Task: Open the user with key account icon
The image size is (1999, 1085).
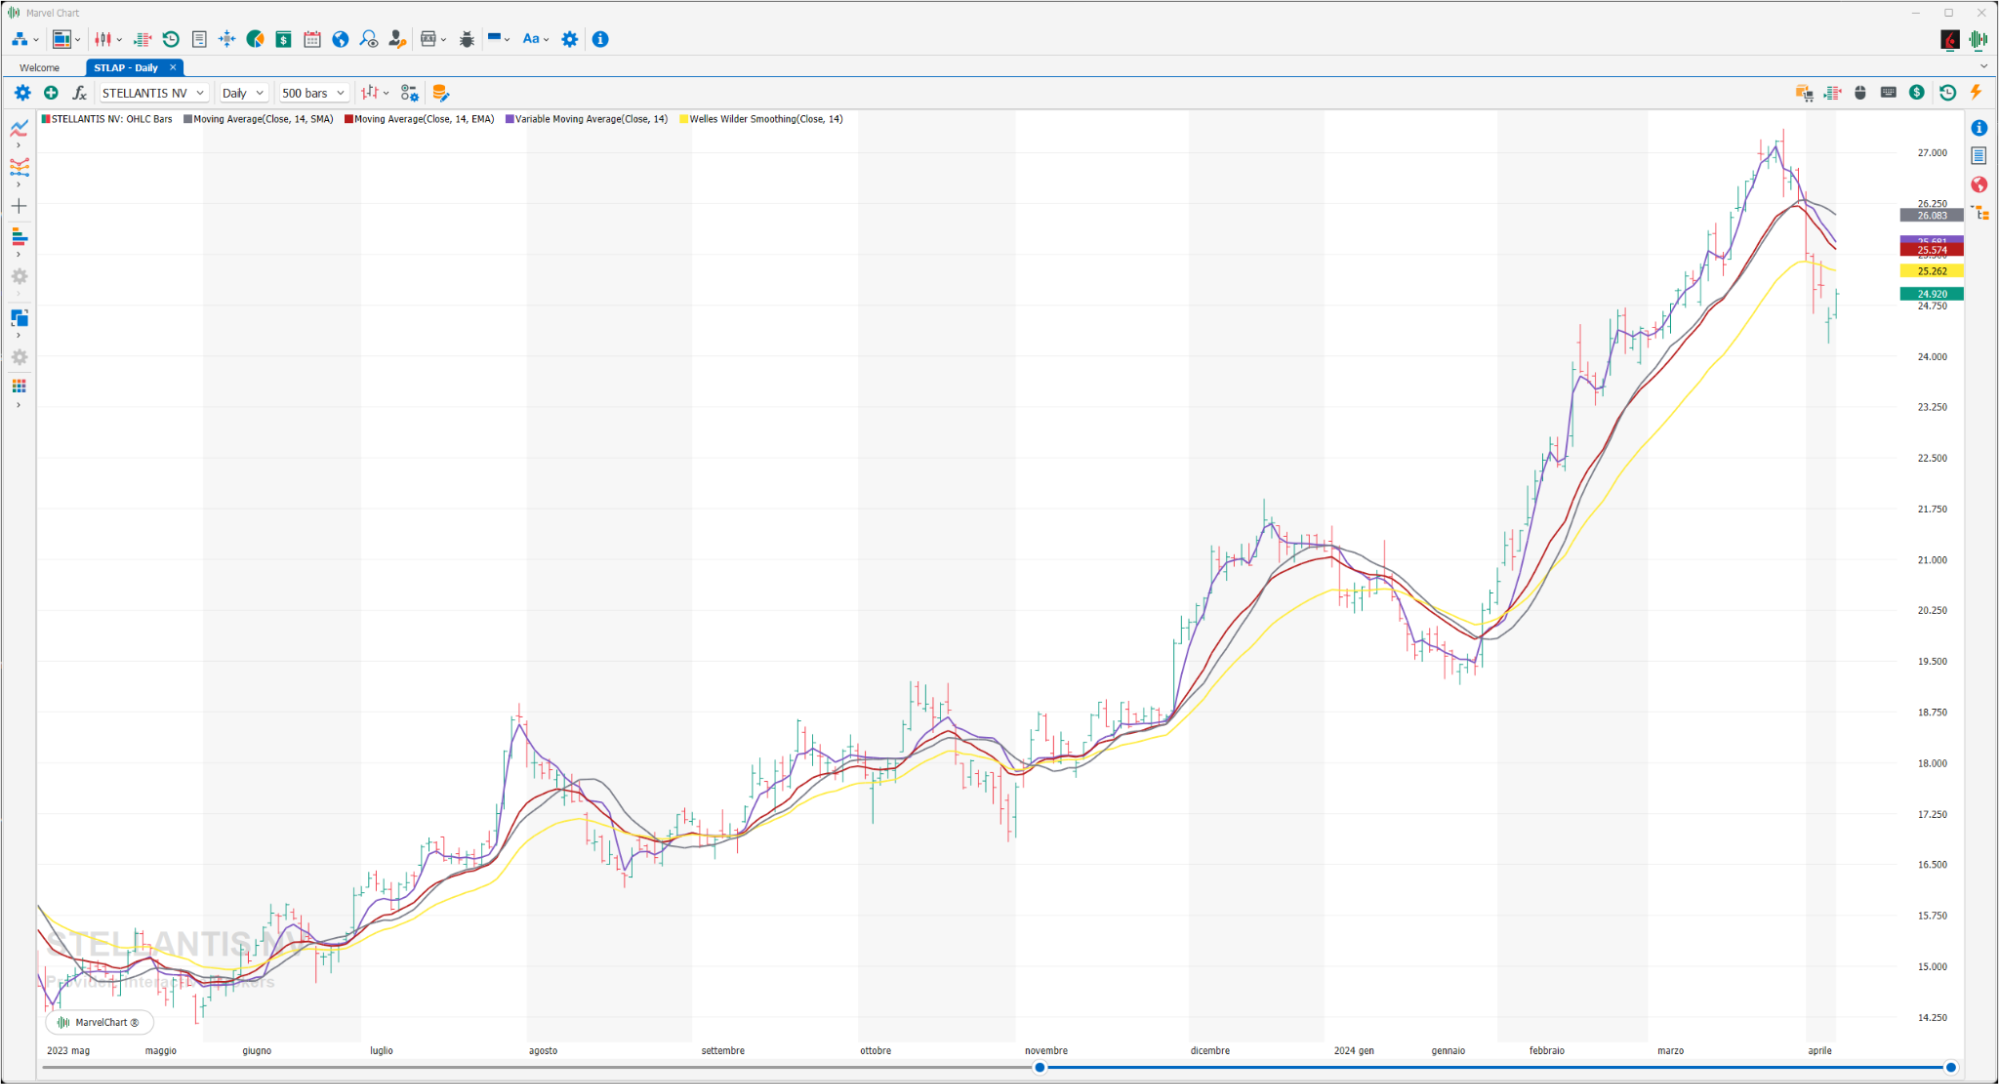Action: (x=397, y=39)
